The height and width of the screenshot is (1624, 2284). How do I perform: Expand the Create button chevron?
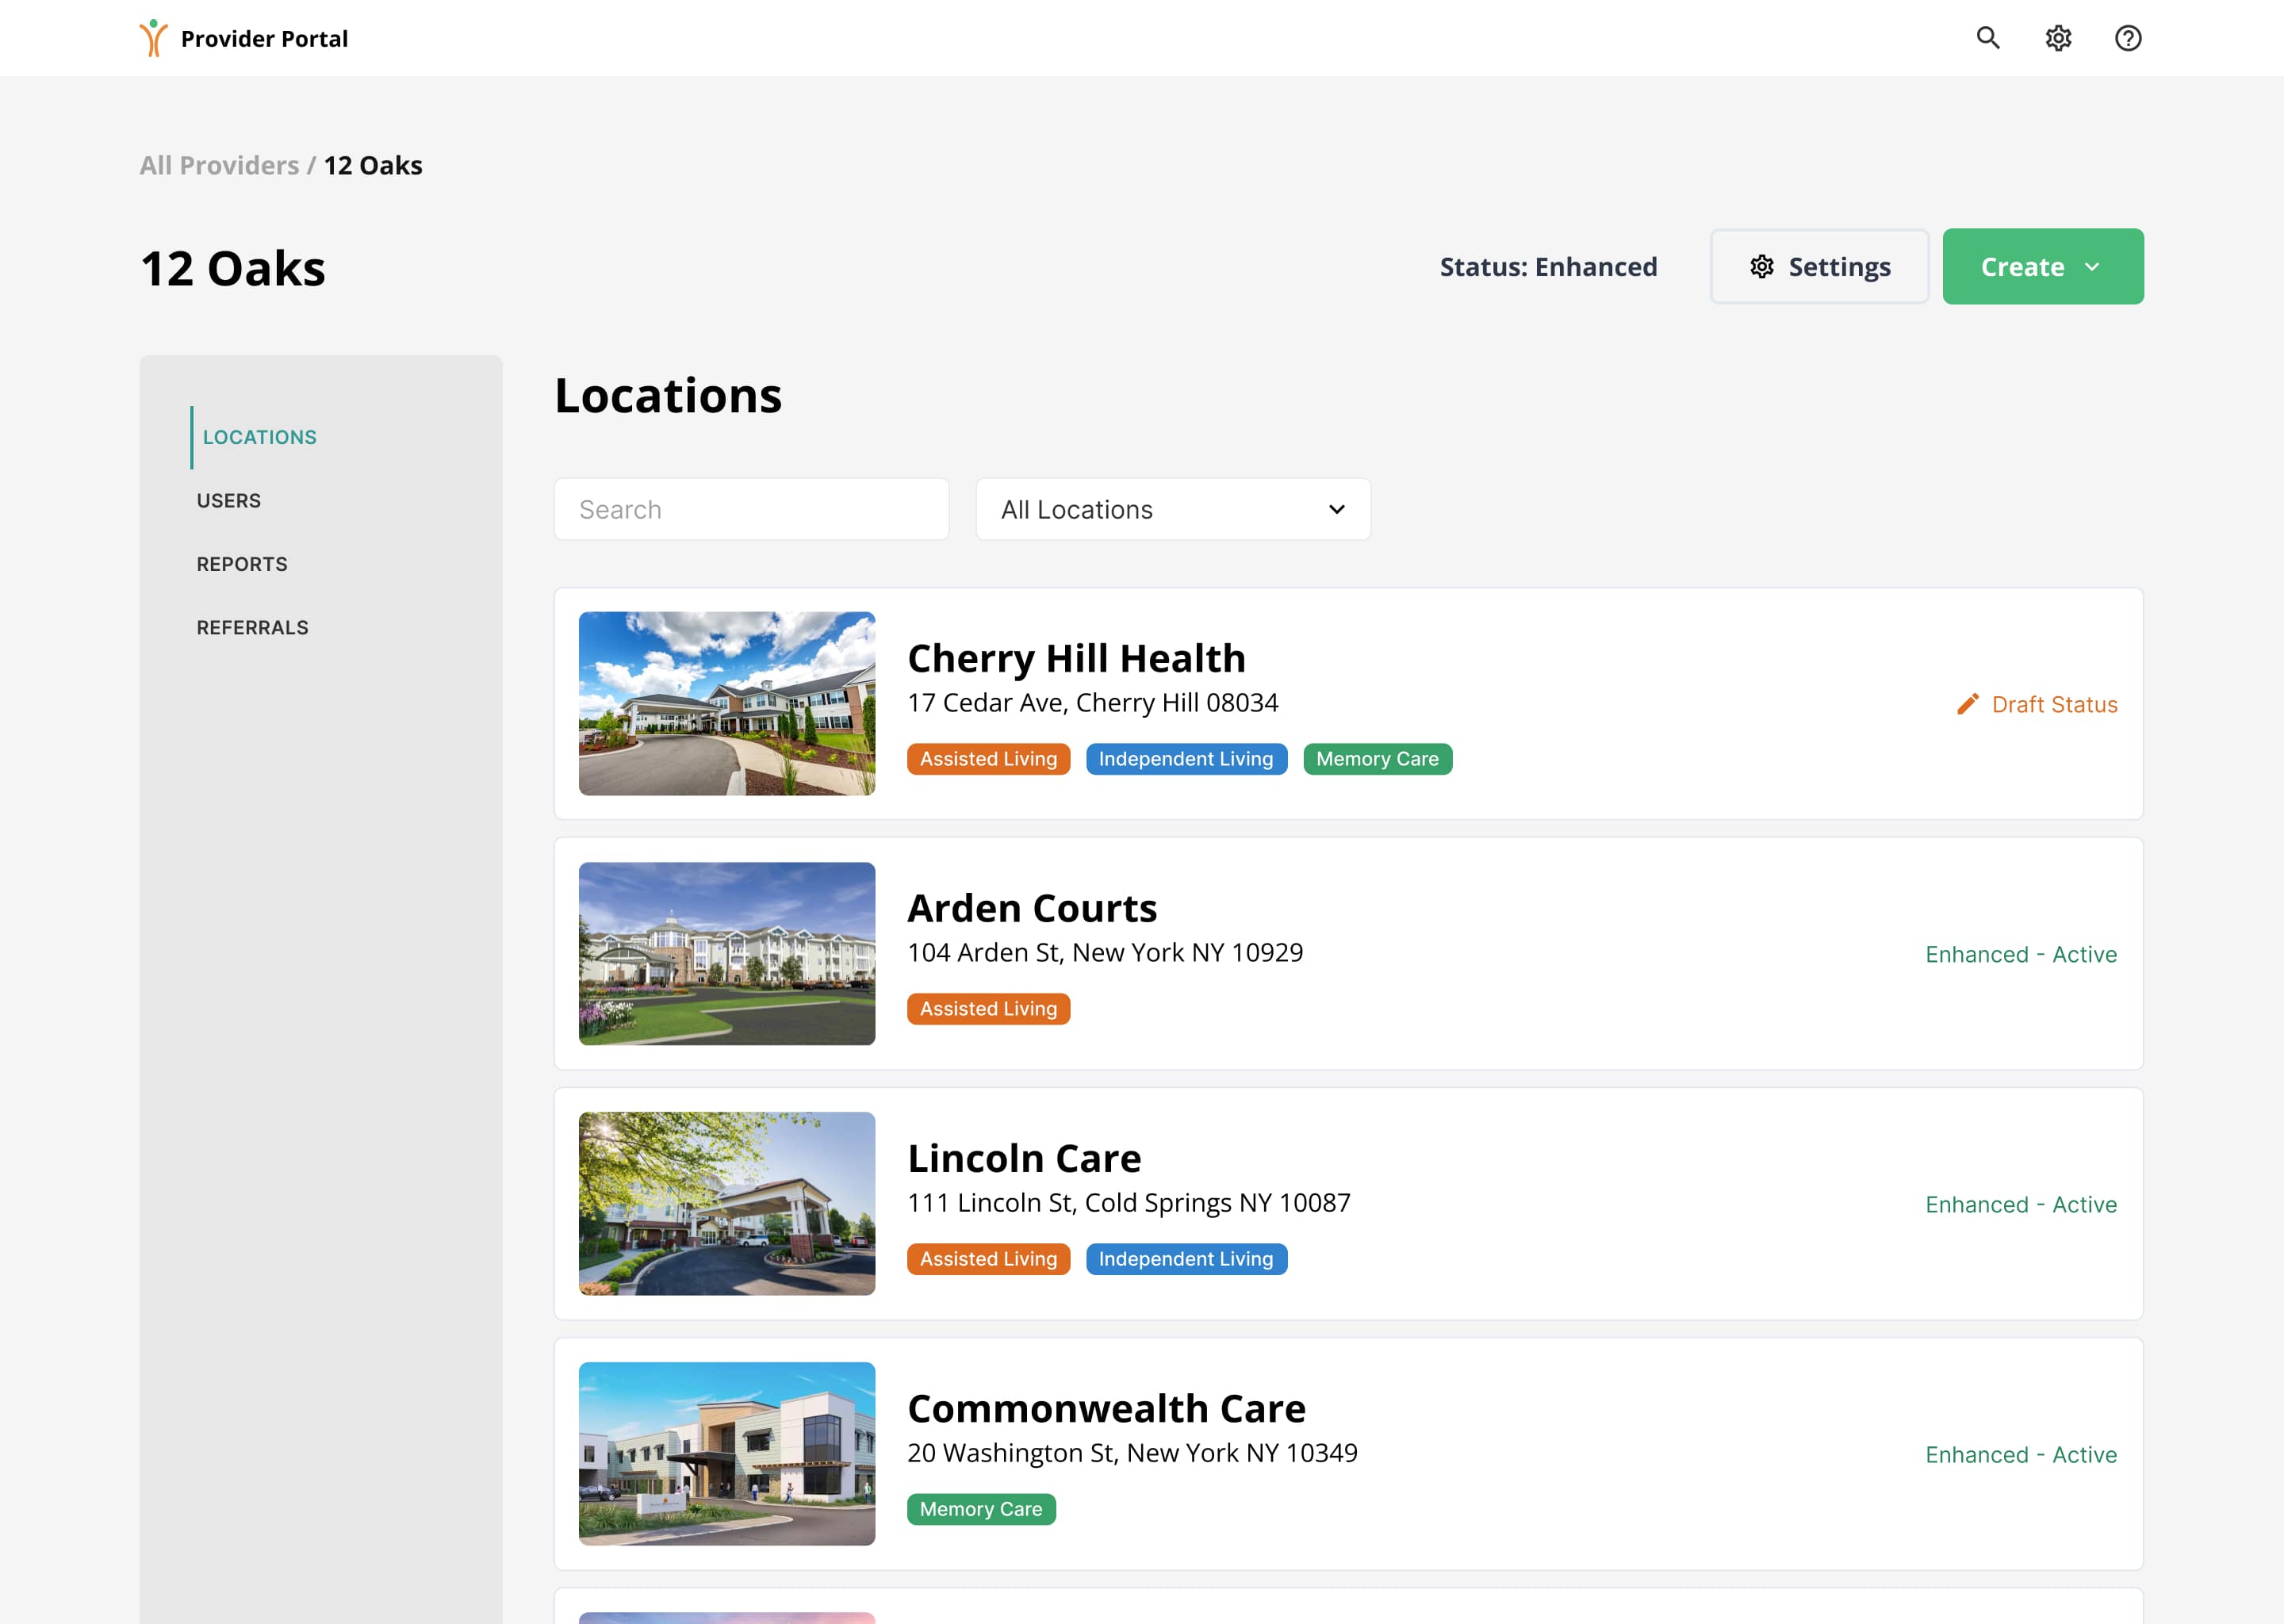point(2092,267)
